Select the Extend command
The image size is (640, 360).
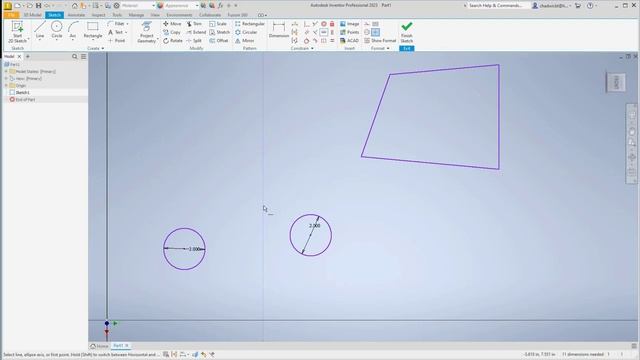[x=196, y=32]
